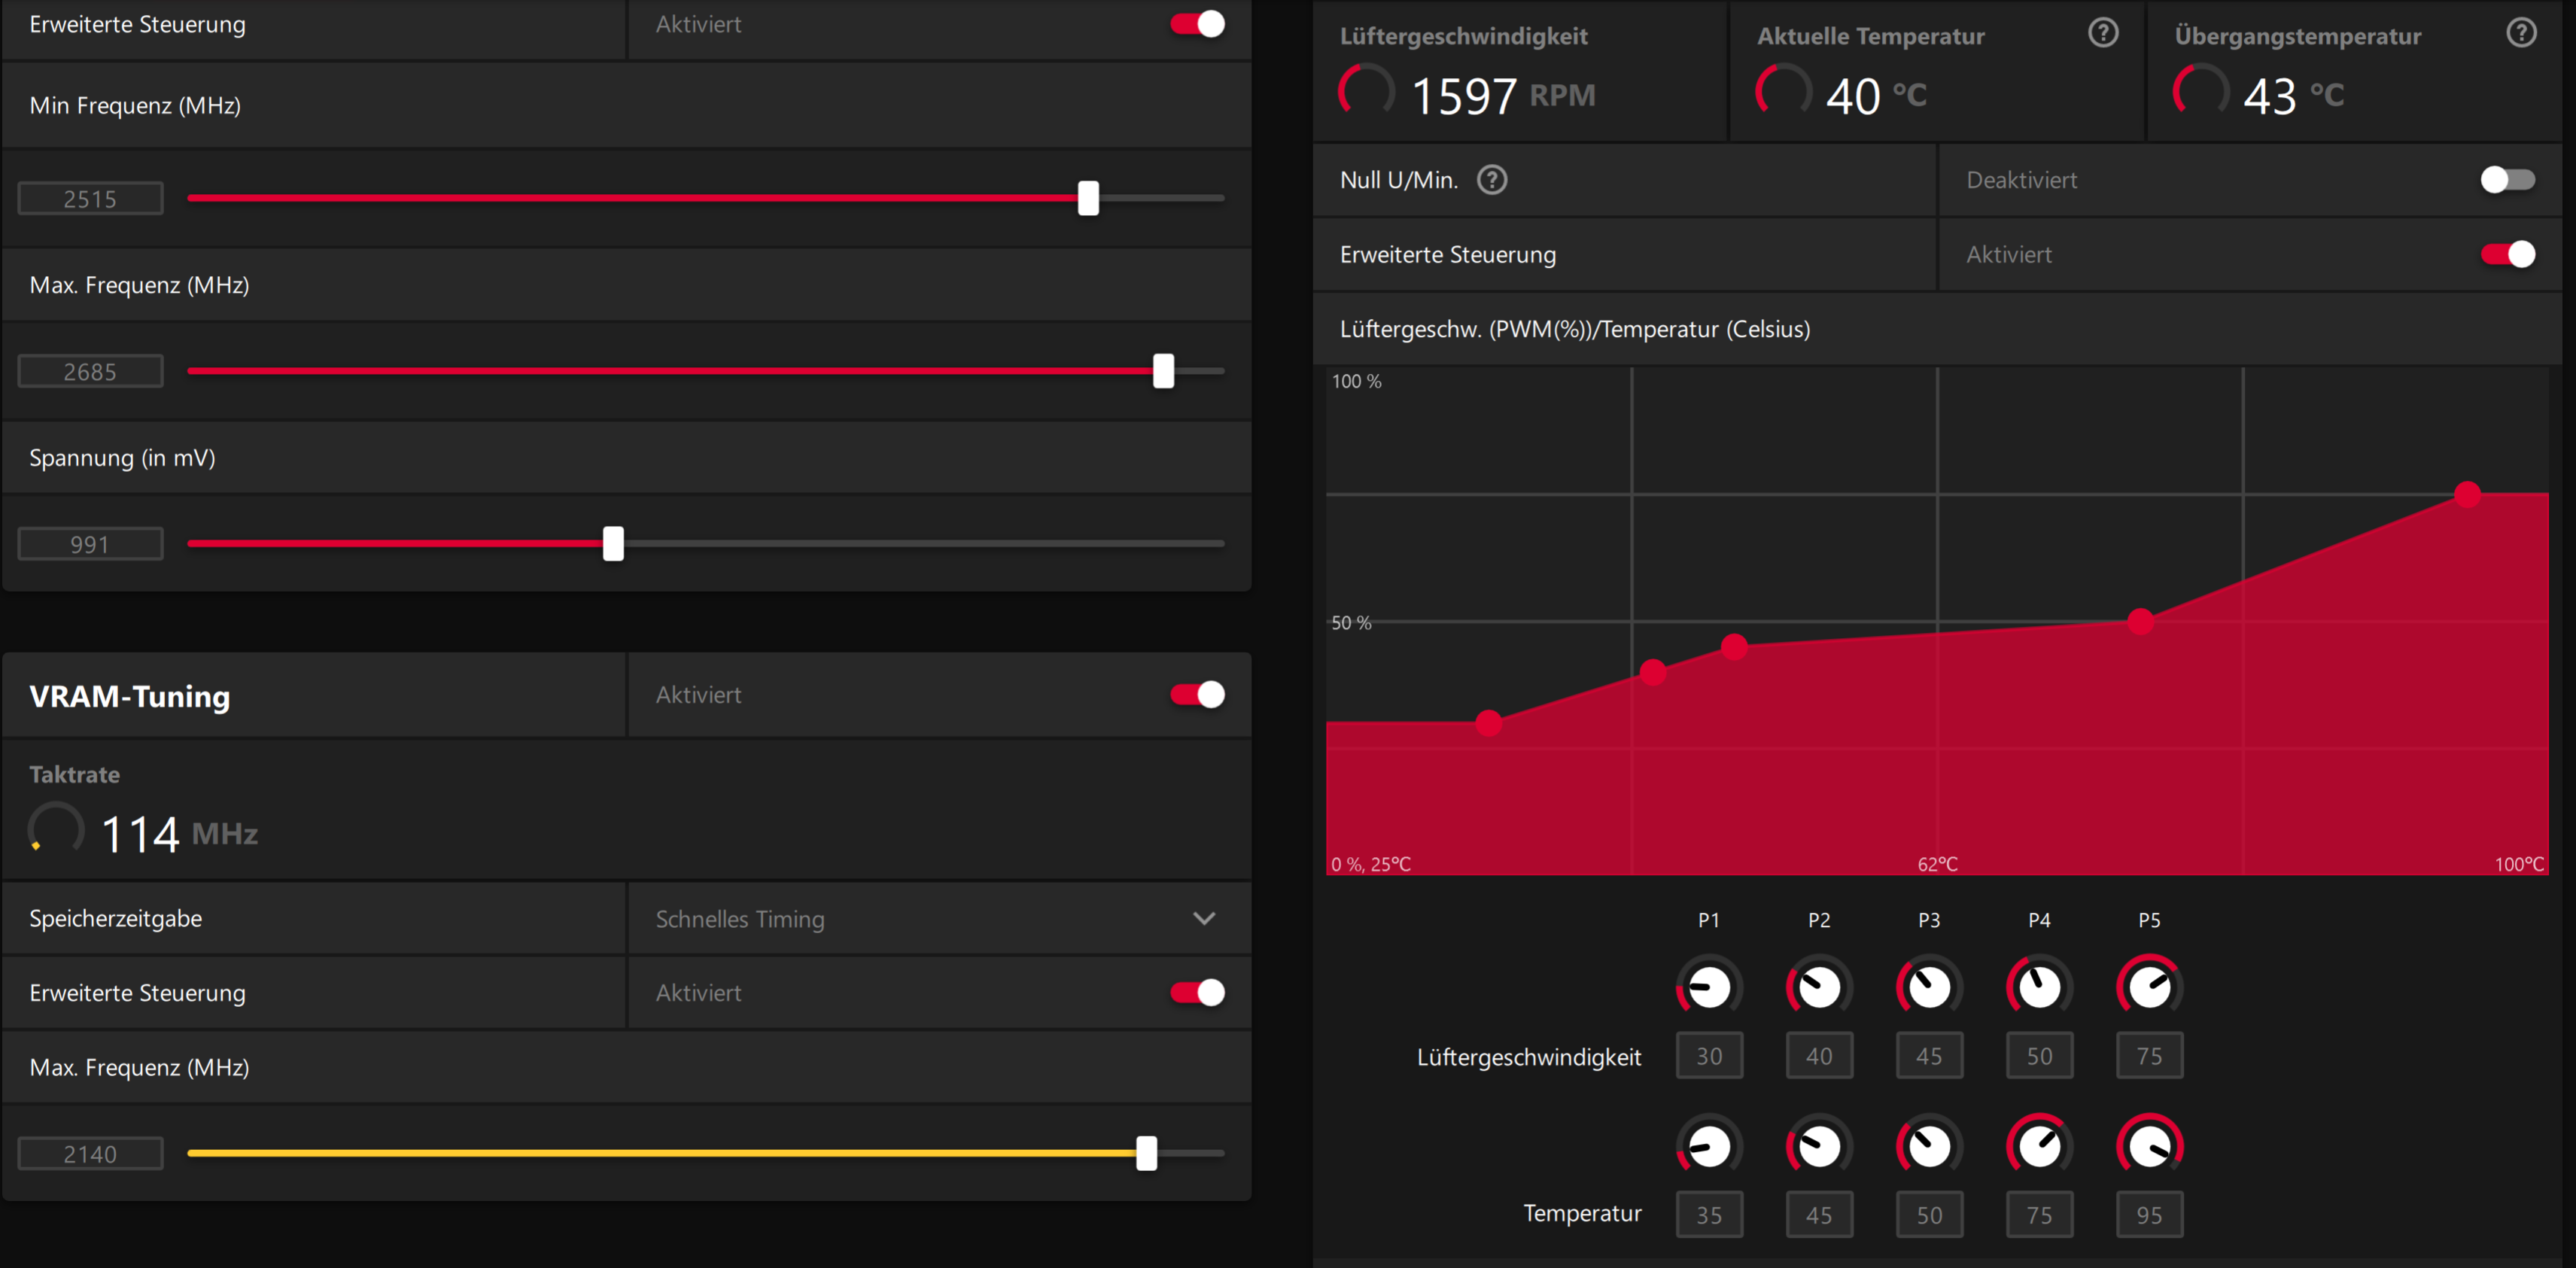Image resolution: width=2576 pixels, height=1268 pixels.
Task: Toggle fan Erweiterte Steuerung switch off
Action: pyautogui.click(x=2507, y=255)
